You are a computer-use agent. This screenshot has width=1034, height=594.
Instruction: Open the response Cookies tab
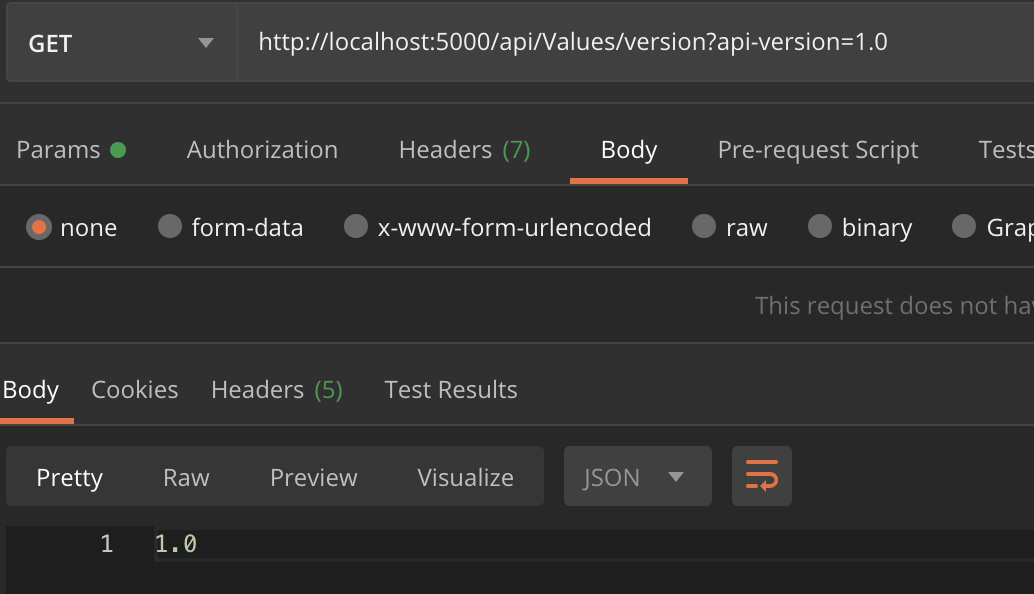click(x=135, y=390)
